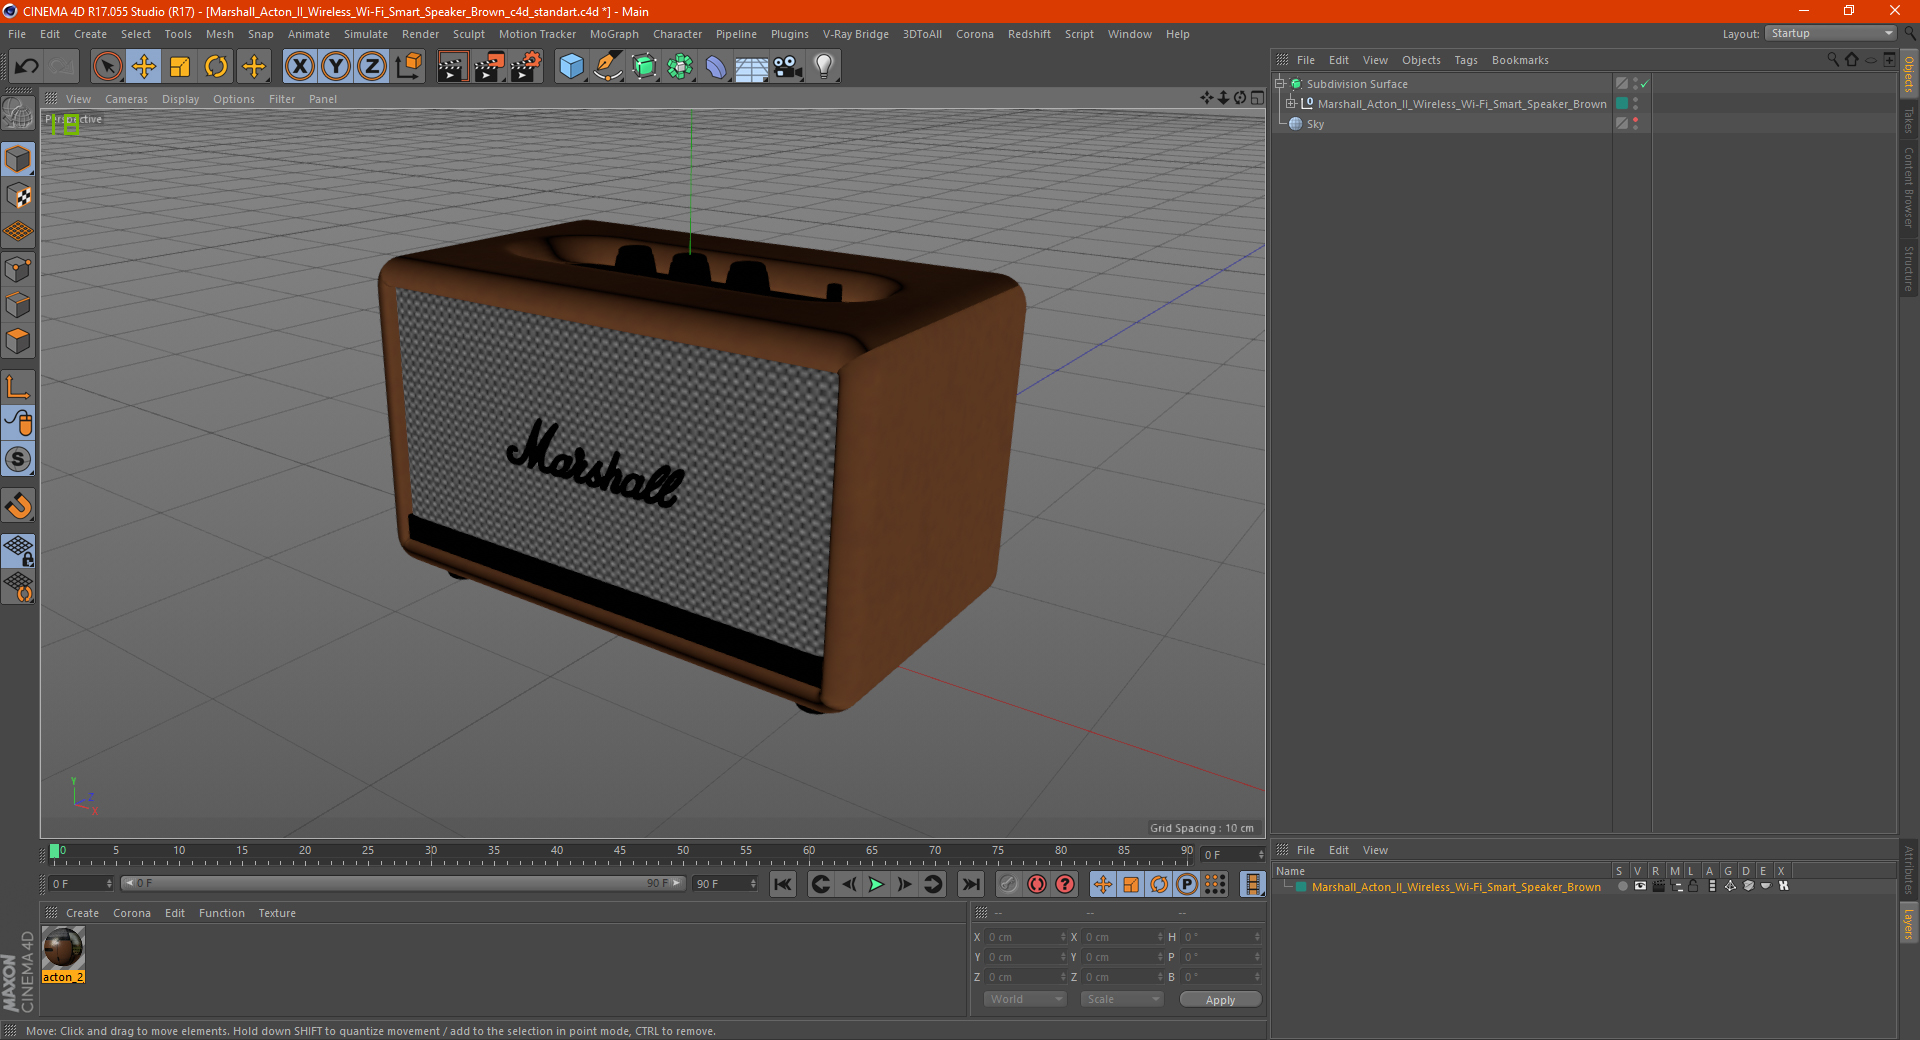This screenshot has height=1040, width=1920.
Task: Select the Magnet sculpt tool icon
Action: (18, 506)
